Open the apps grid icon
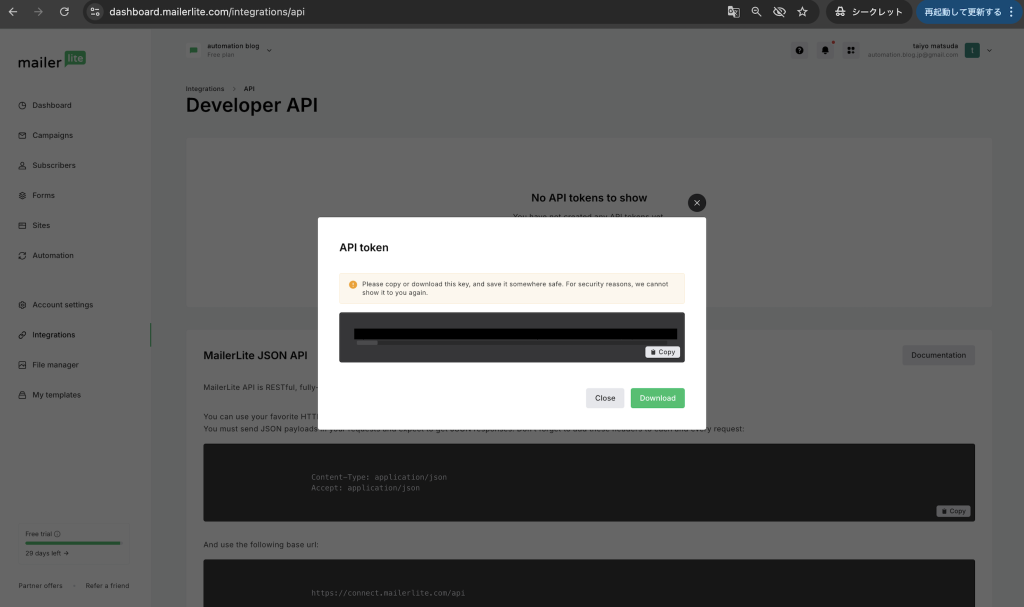Image resolution: width=1024 pixels, height=607 pixels. point(851,50)
